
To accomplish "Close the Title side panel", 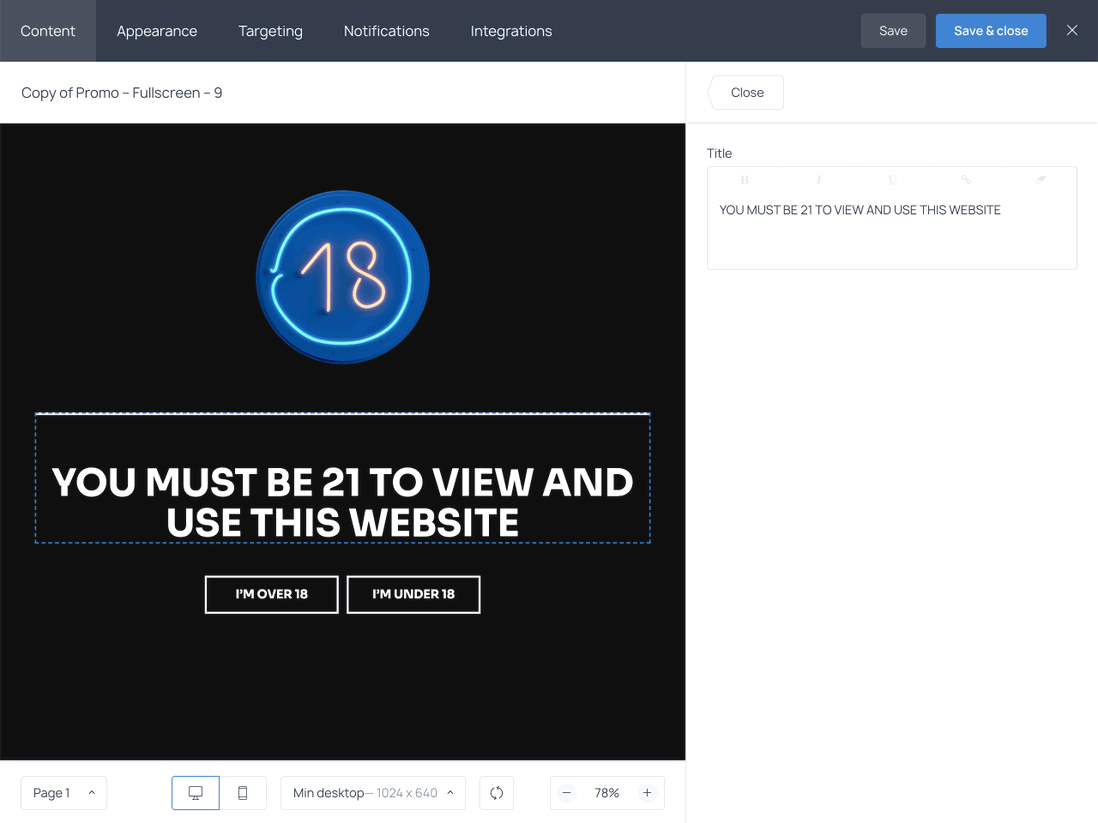I will pyautogui.click(x=745, y=92).
